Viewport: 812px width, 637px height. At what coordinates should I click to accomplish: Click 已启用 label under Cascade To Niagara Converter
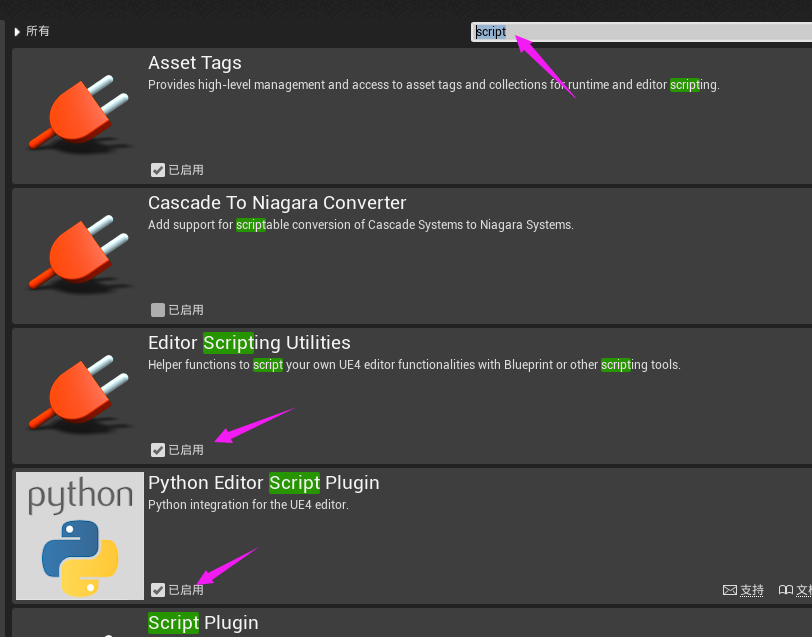pyautogui.click(x=186, y=310)
